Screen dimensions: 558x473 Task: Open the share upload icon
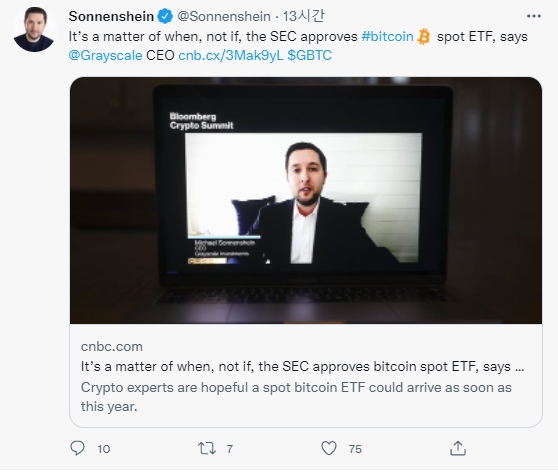(x=458, y=448)
